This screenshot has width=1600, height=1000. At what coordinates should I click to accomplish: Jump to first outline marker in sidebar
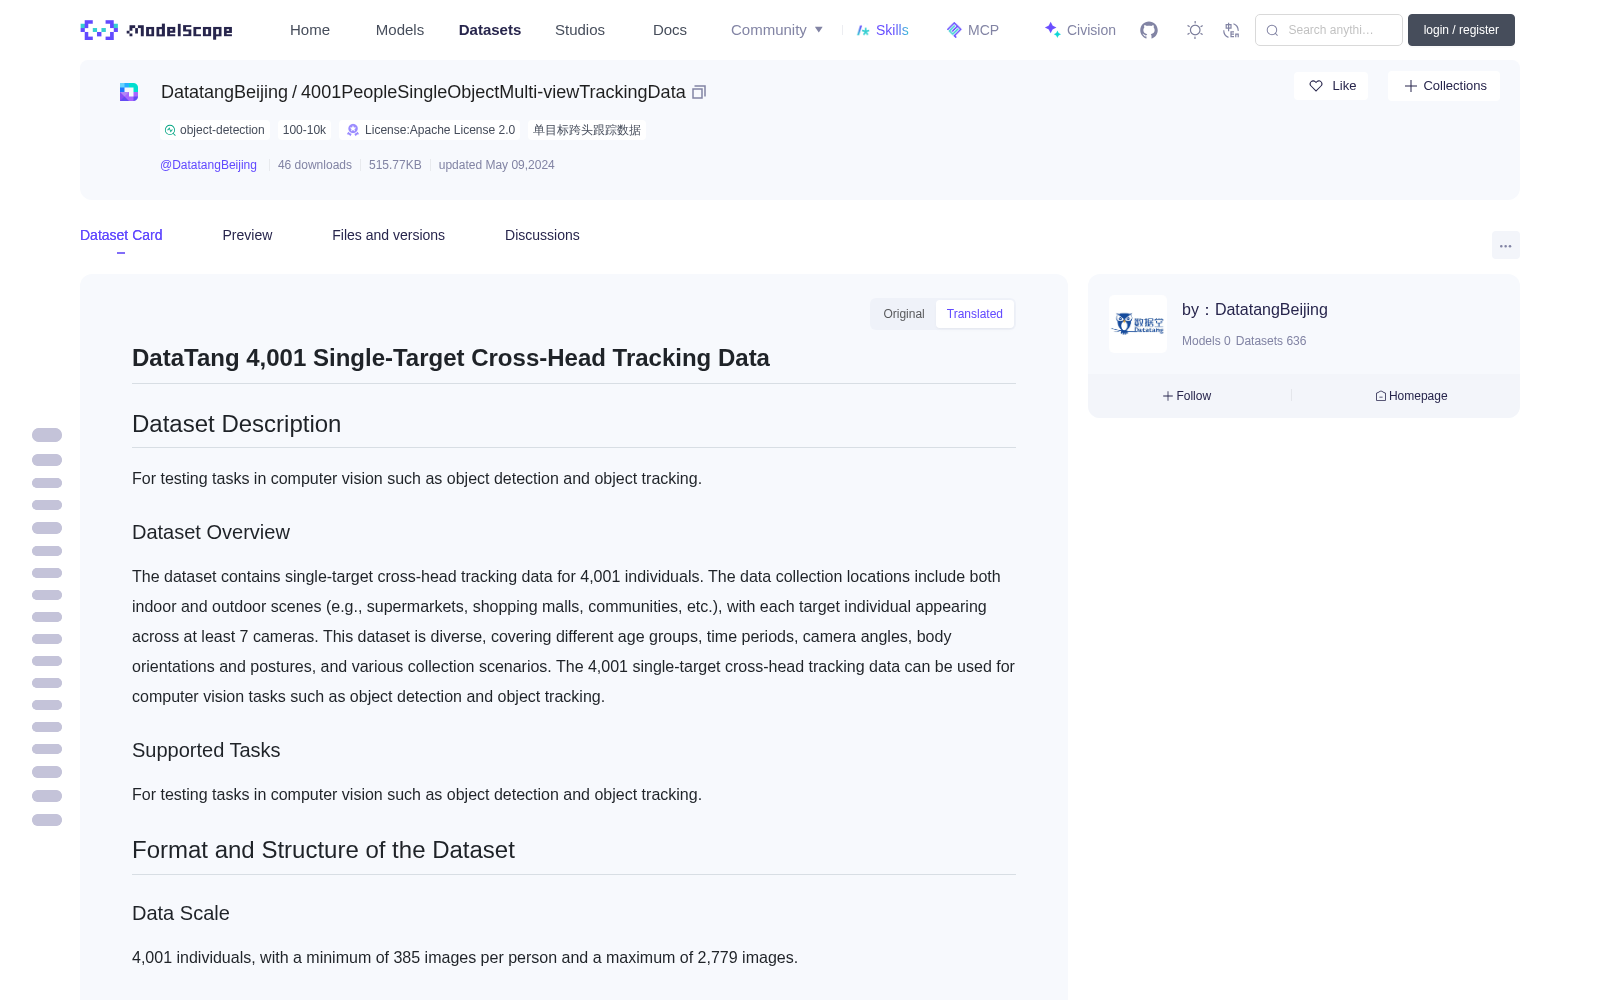click(x=47, y=435)
